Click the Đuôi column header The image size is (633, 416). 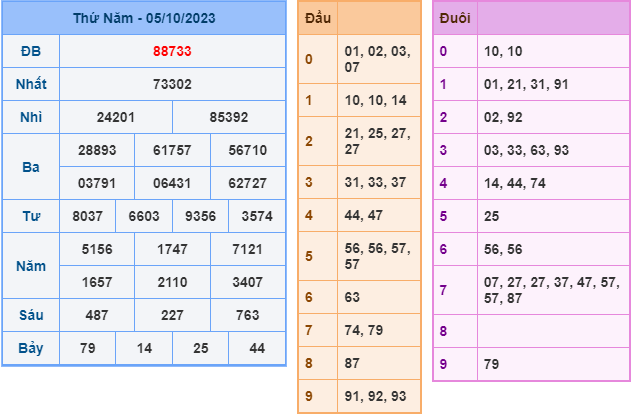point(455,18)
